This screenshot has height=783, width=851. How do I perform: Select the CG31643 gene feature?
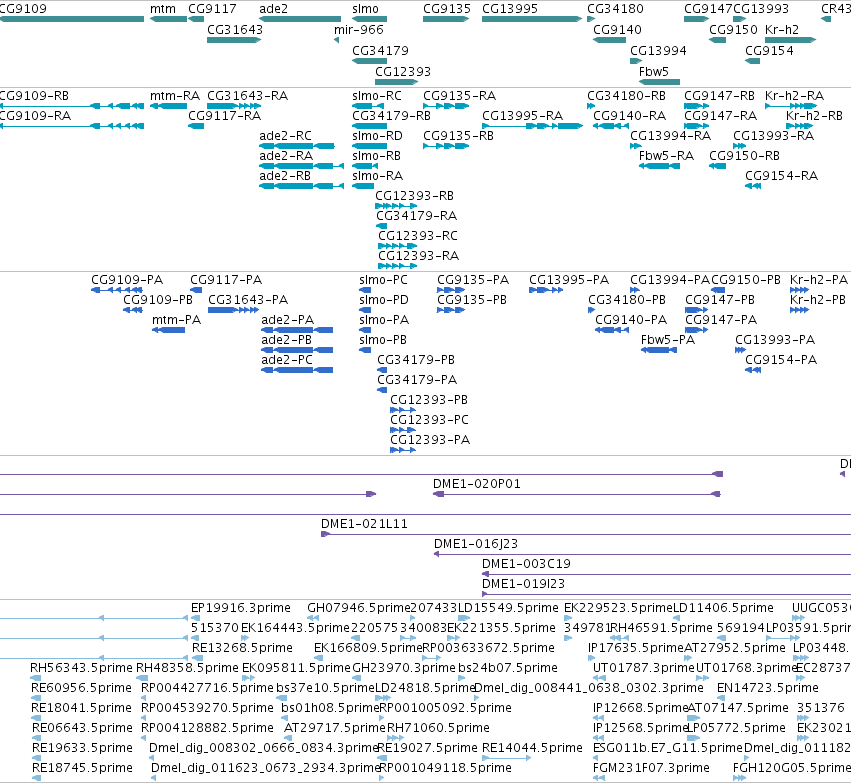pos(234,40)
